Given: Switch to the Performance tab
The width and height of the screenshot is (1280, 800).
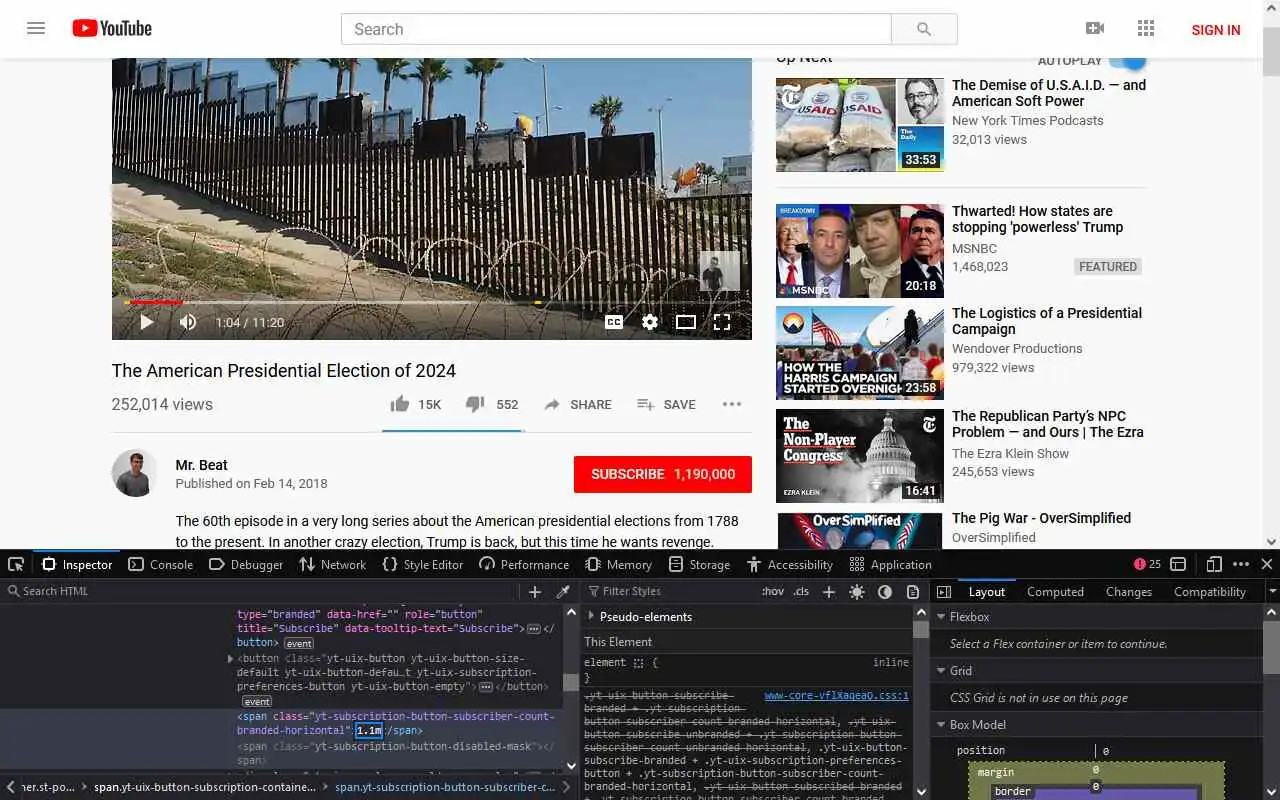Looking at the screenshot, I should 524,564.
